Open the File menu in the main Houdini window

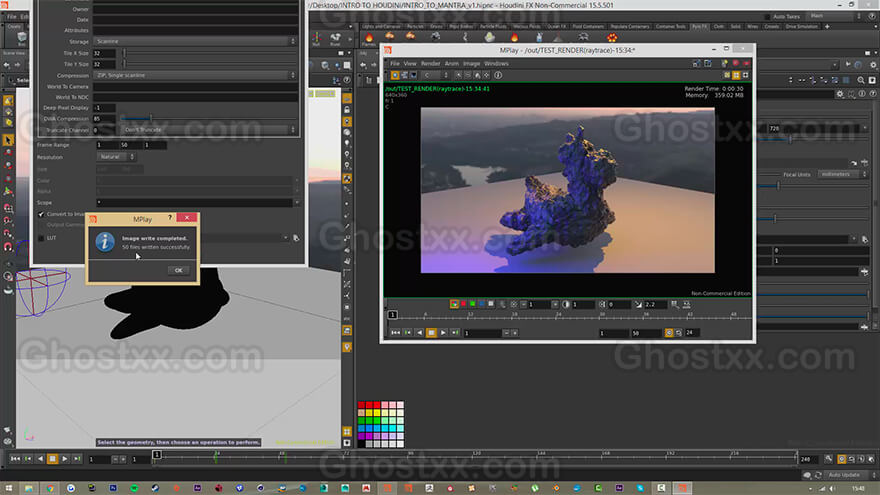[x=11, y=17]
